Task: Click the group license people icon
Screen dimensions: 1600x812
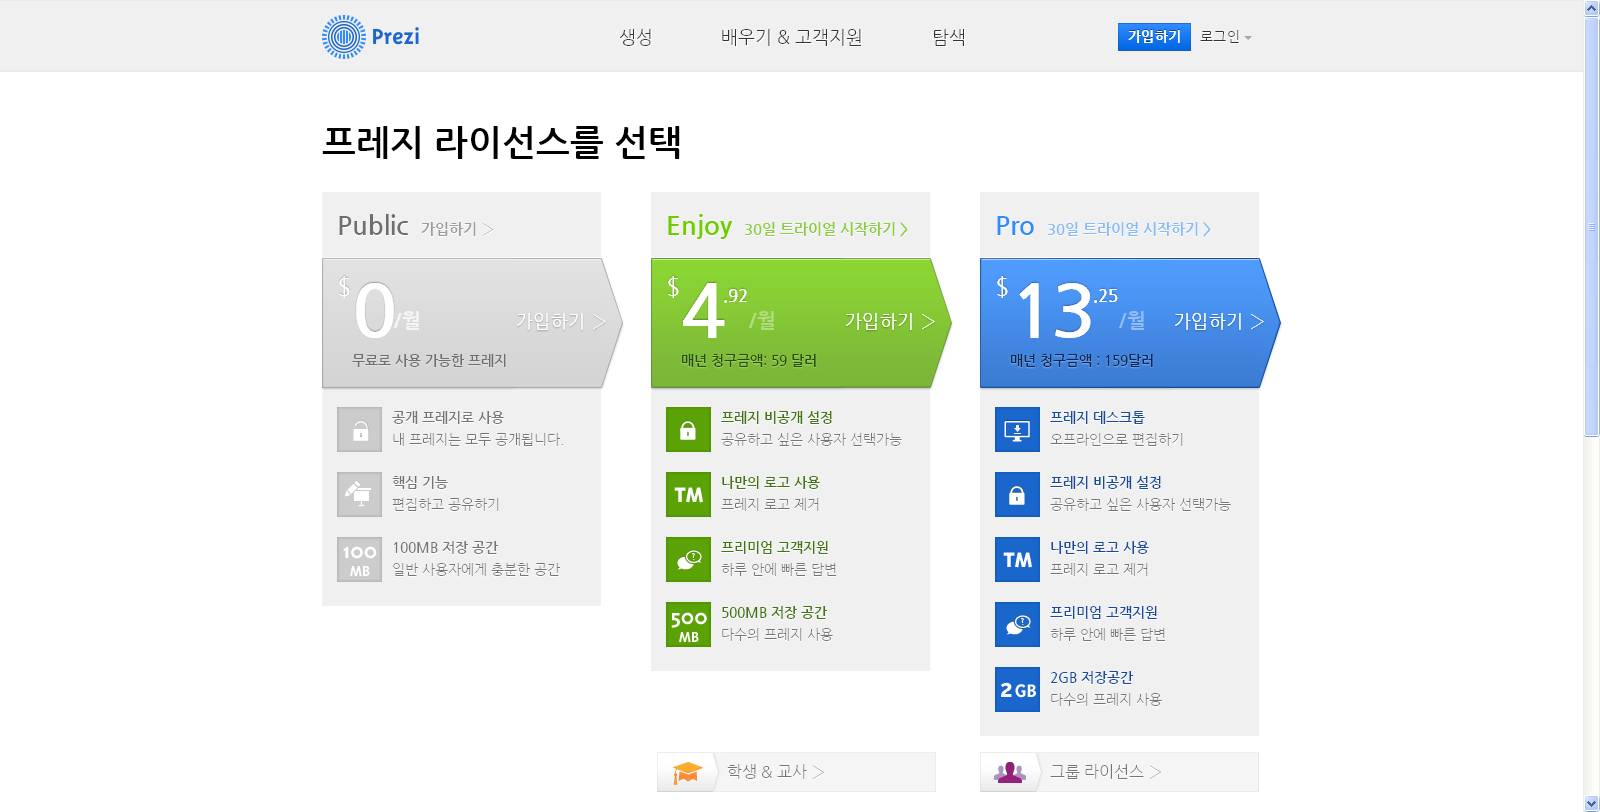Action: [x=1010, y=772]
